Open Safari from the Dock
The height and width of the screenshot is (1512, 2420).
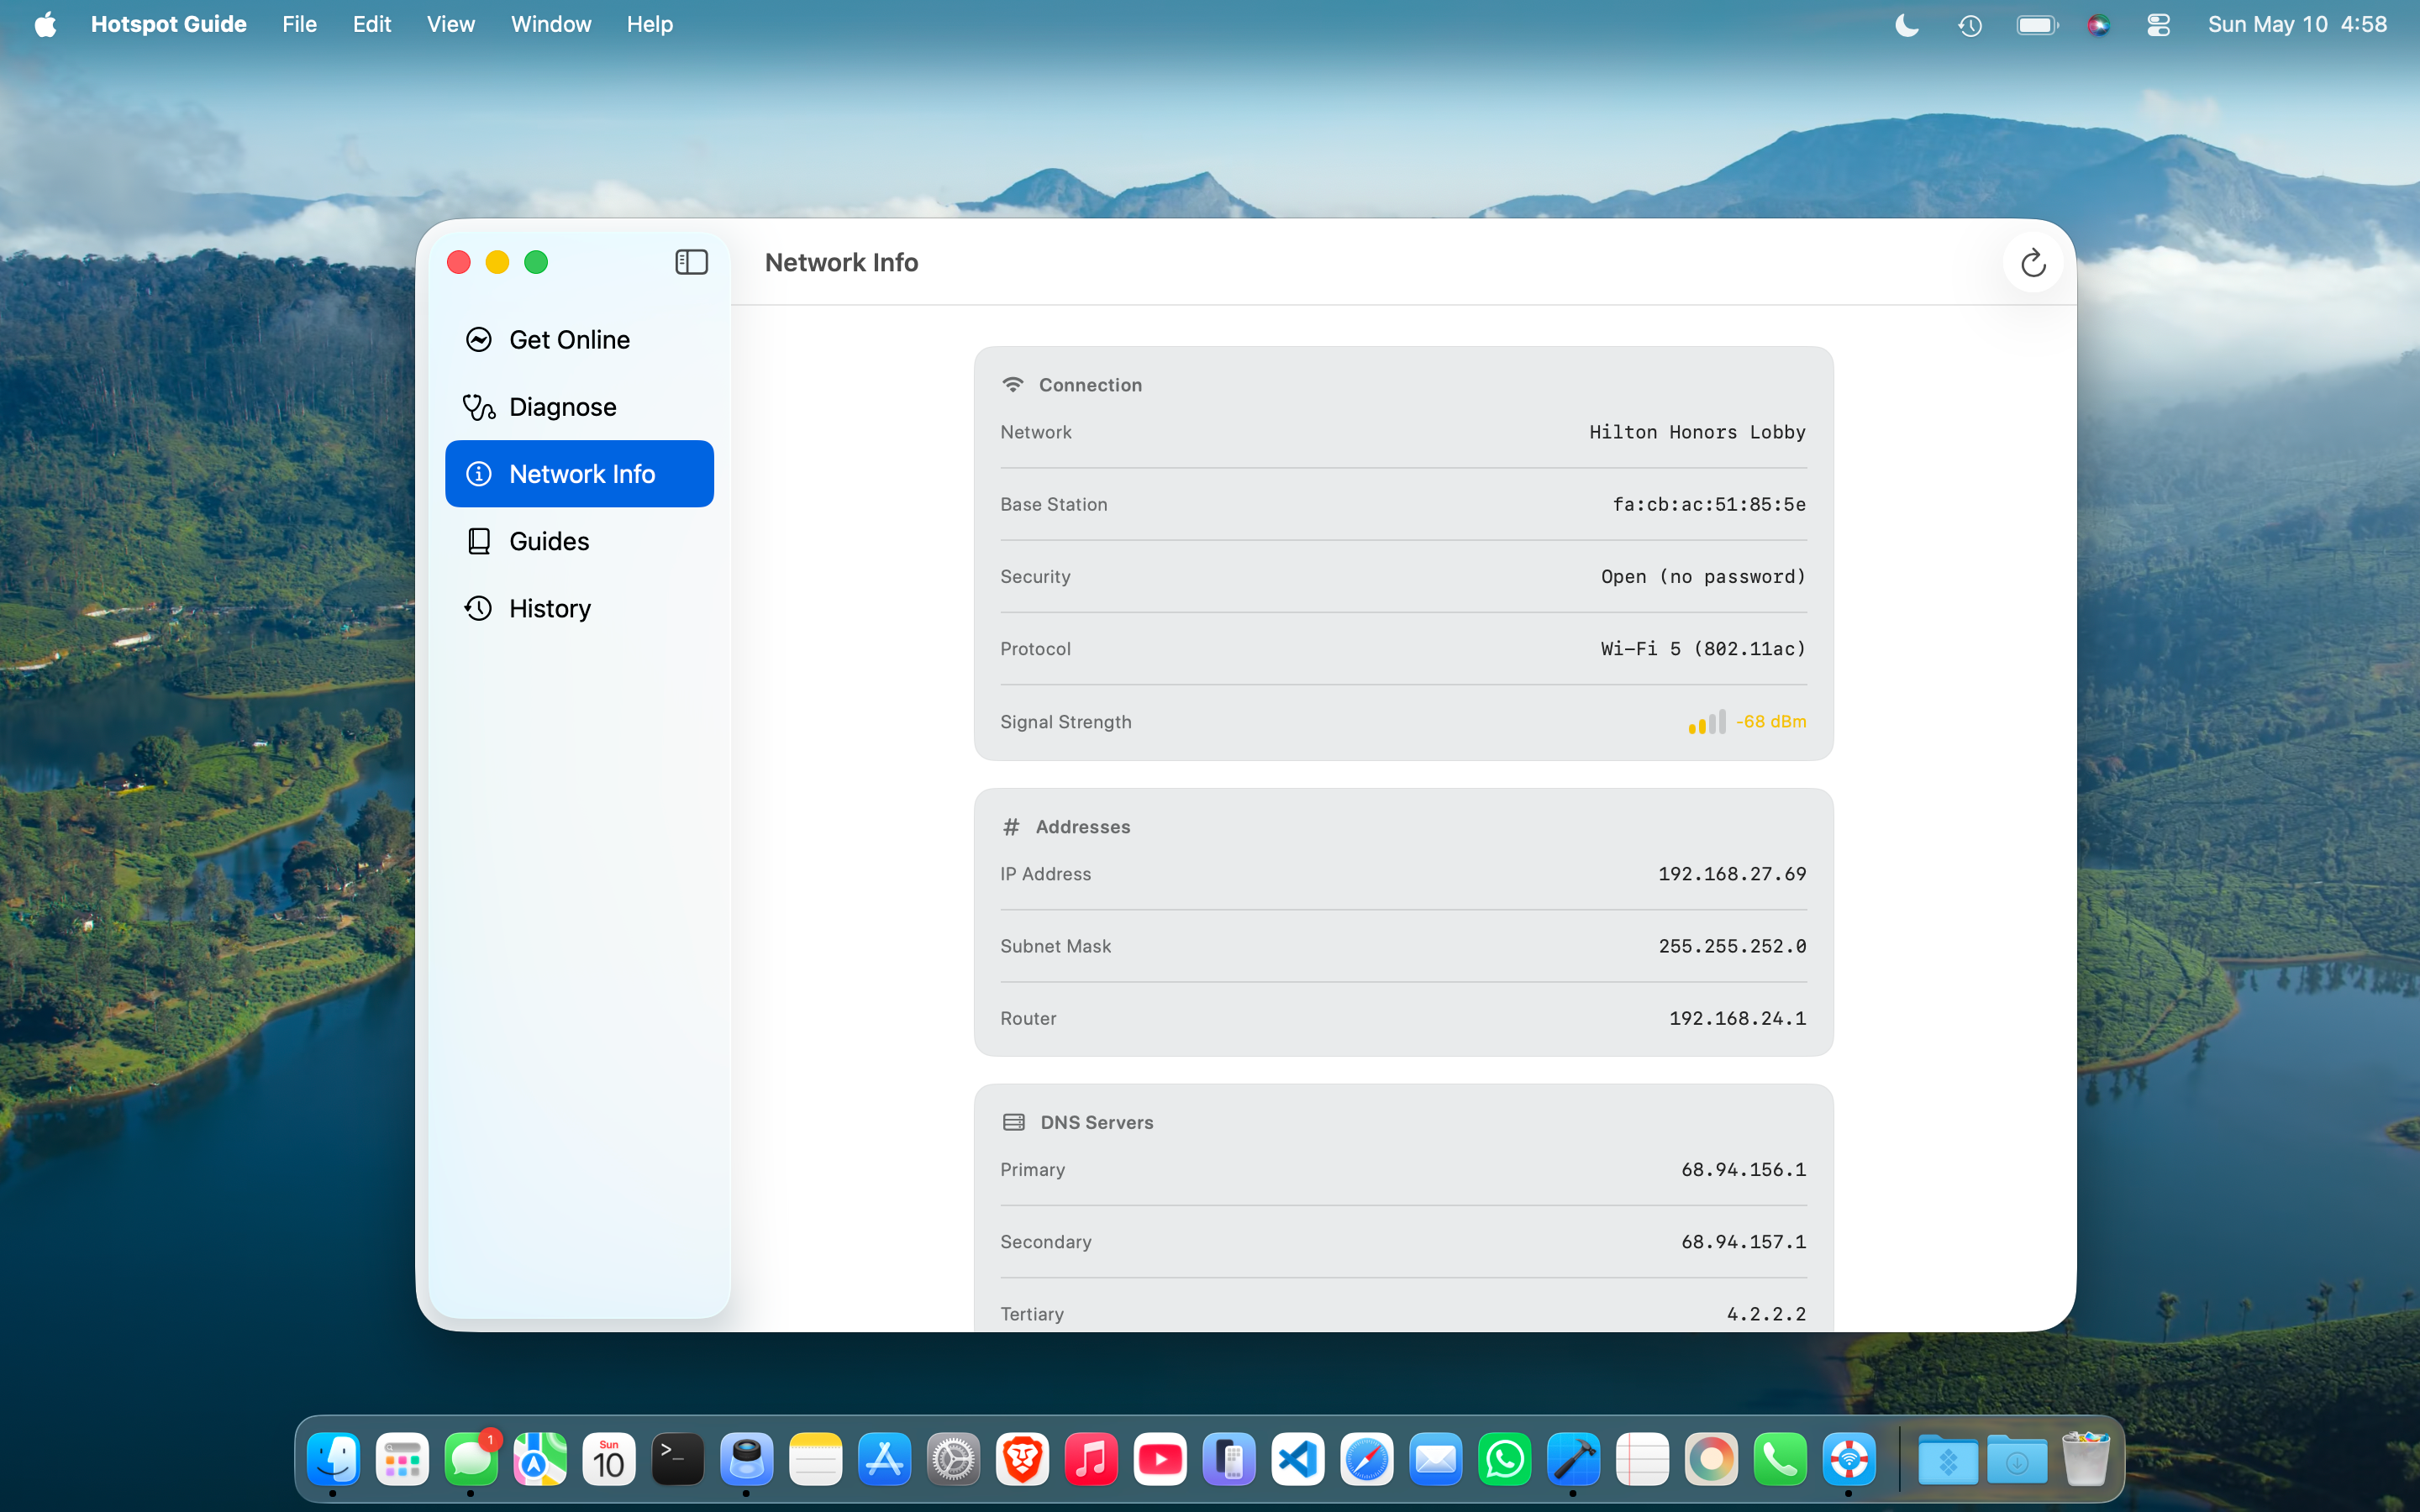point(1367,1460)
